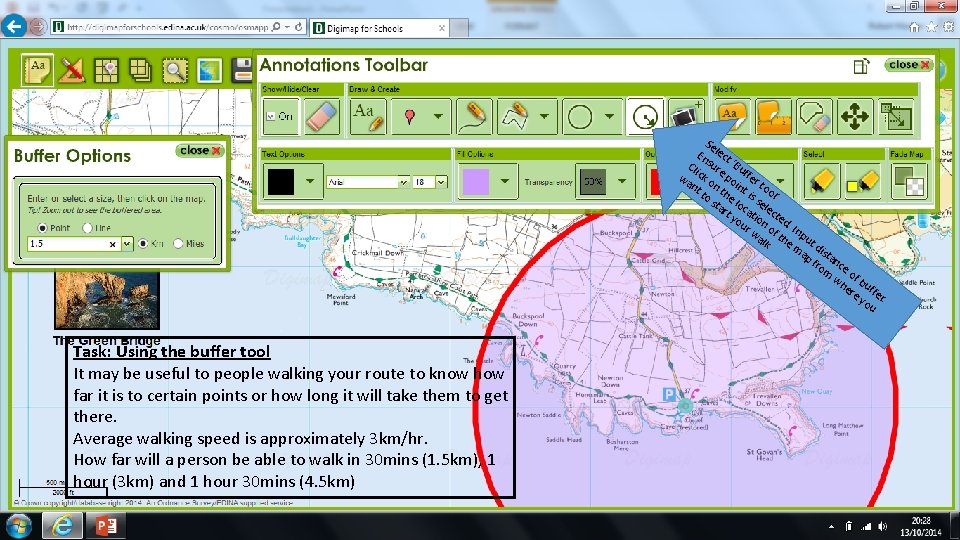Toggle the Fade Map icon
This screenshot has width=960, height=540.
tap(909, 181)
